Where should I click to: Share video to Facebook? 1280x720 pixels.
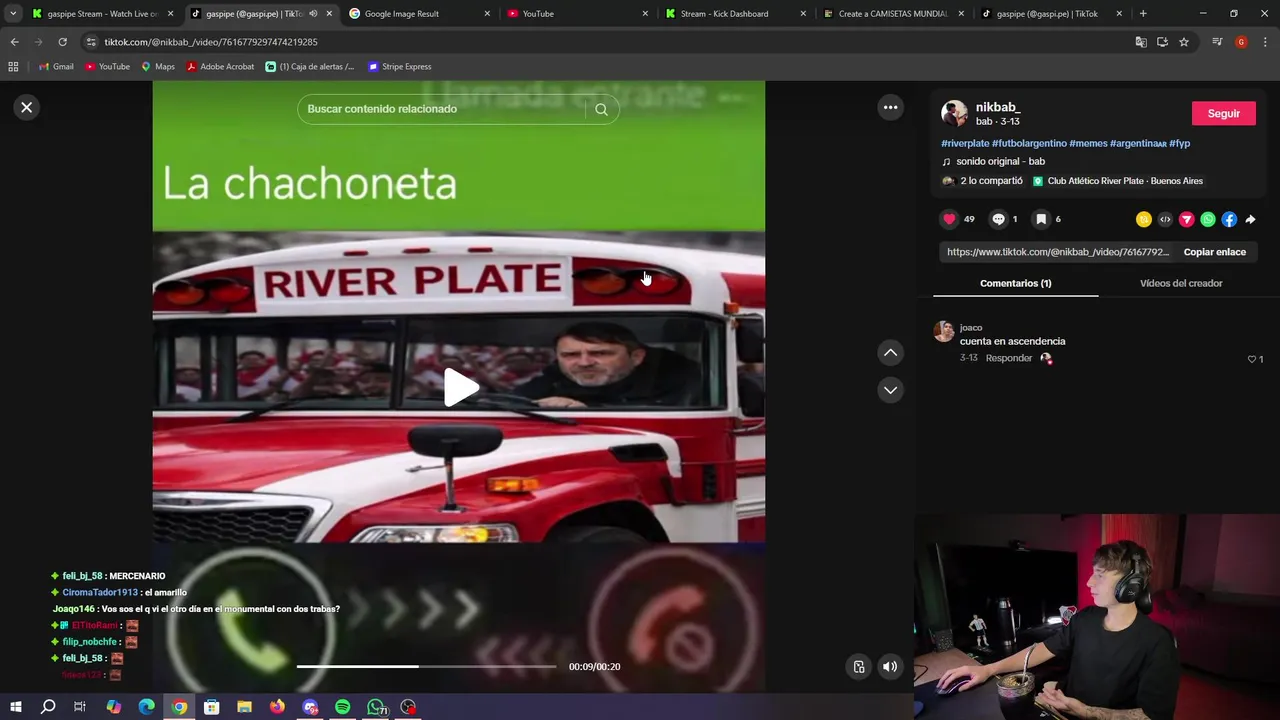click(1229, 219)
